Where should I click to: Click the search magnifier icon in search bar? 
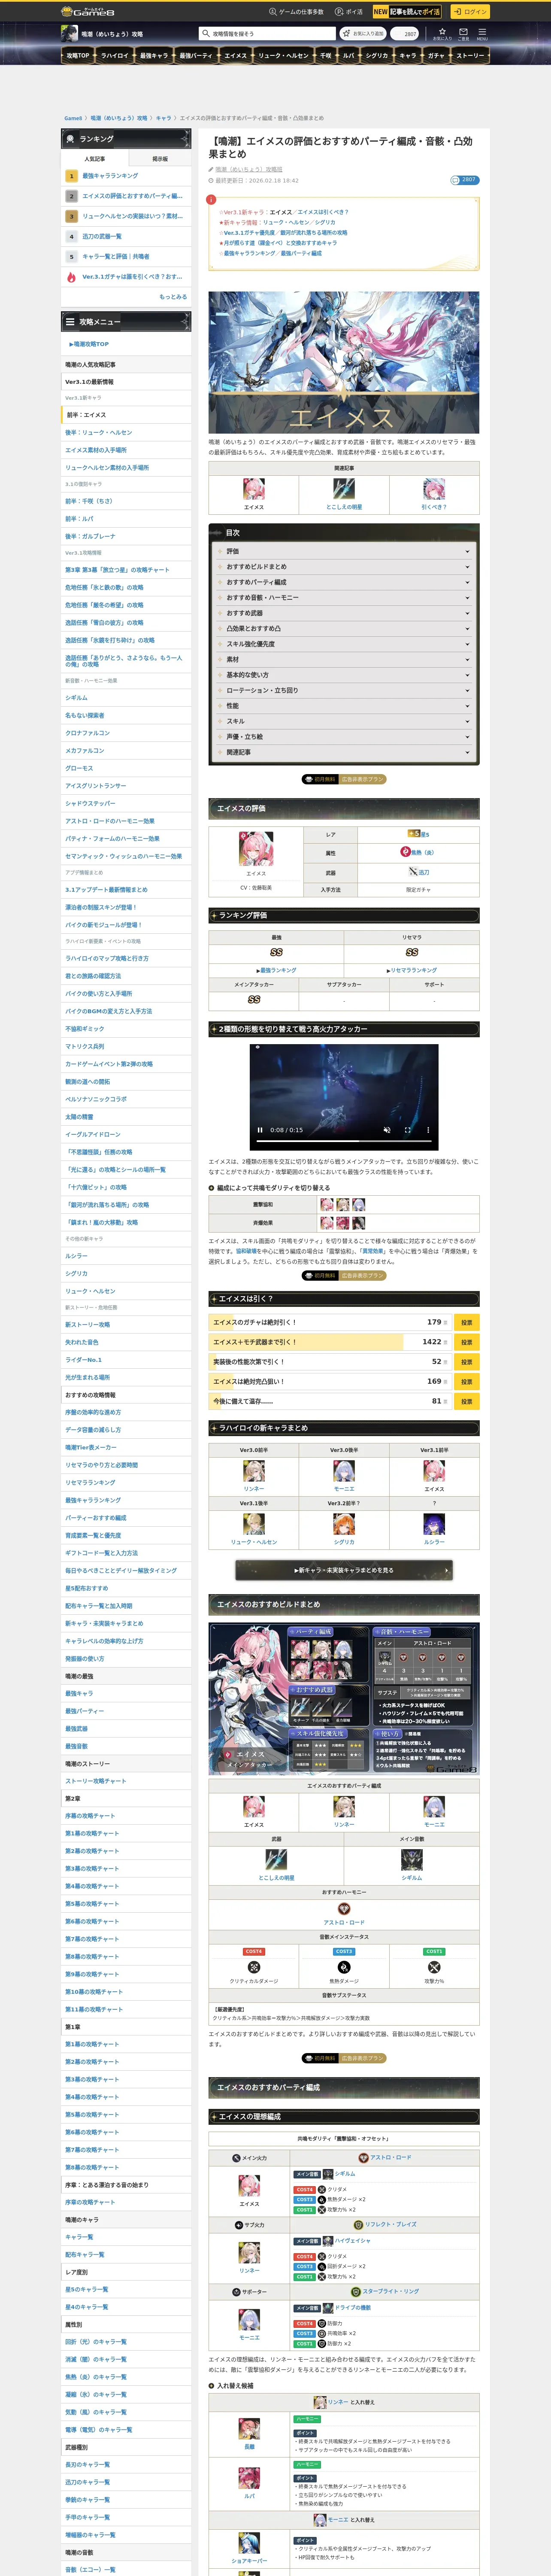(x=205, y=33)
